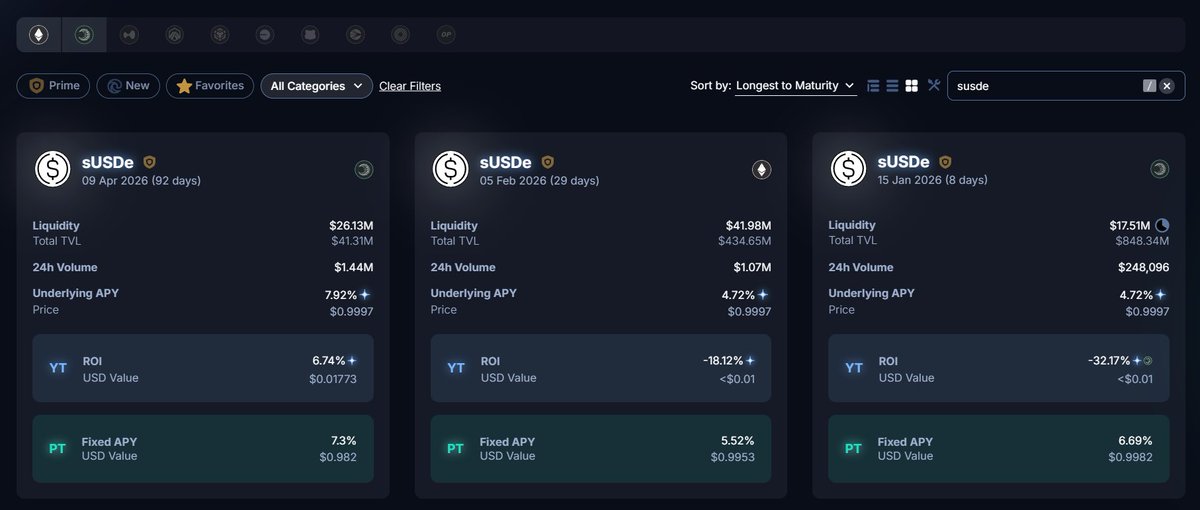Viewport: 1200px width, 510px height.
Task: Toggle the Favorites filter
Action: click(210, 86)
